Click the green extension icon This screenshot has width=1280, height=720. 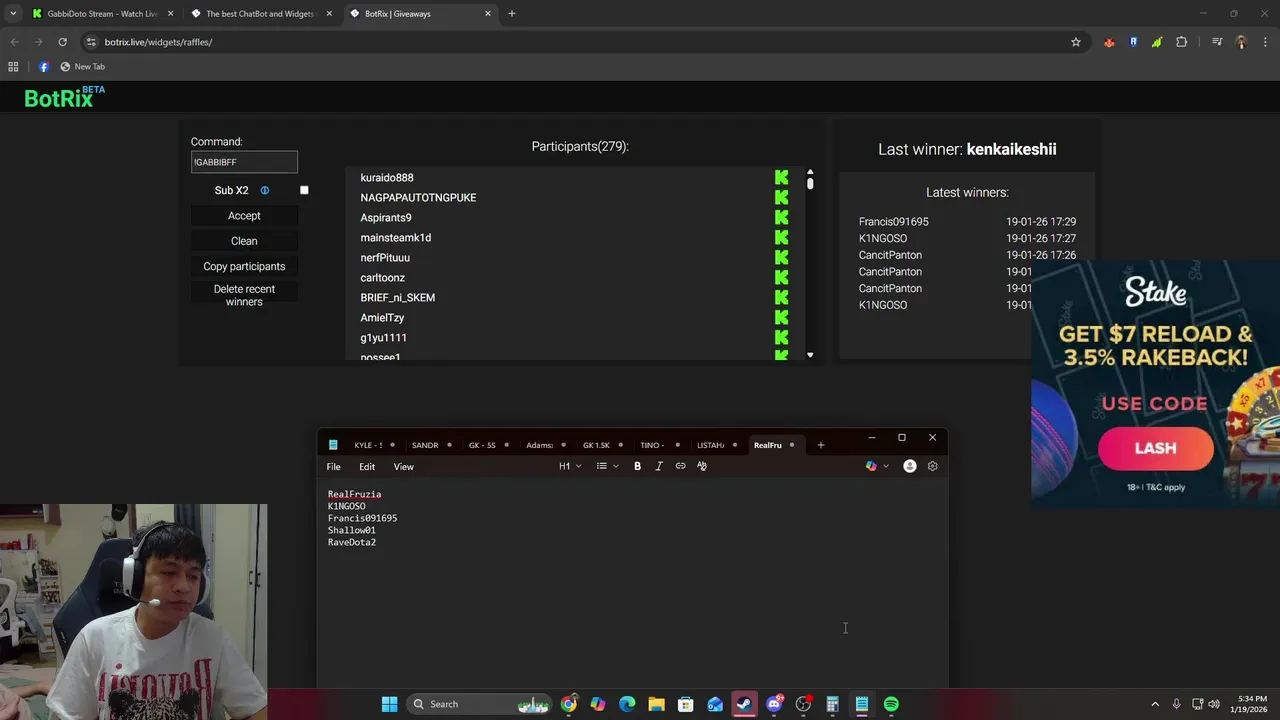coord(1157,42)
